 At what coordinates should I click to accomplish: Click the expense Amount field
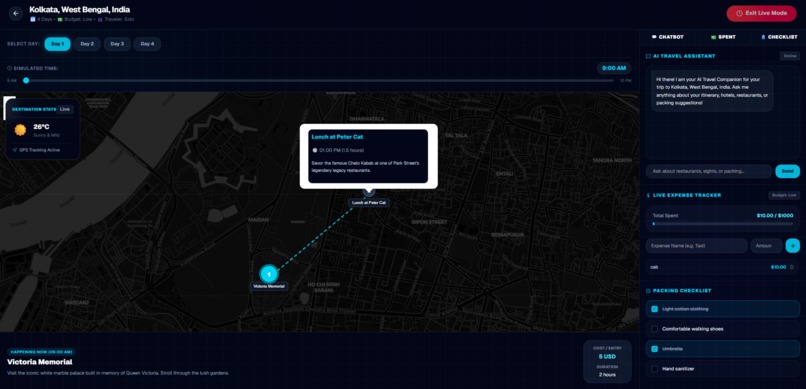(766, 246)
